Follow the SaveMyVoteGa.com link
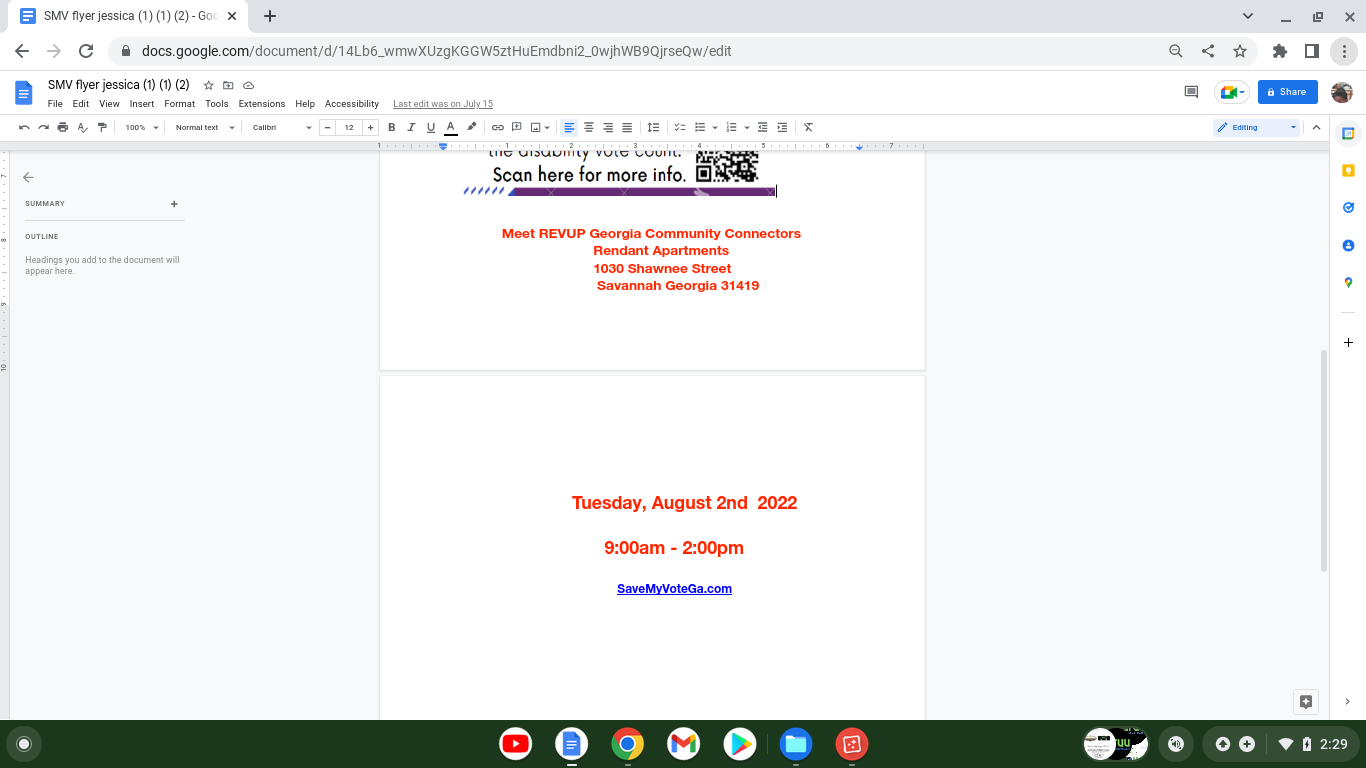Viewport: 1366px width, 768px height. [x=674, y=589]
